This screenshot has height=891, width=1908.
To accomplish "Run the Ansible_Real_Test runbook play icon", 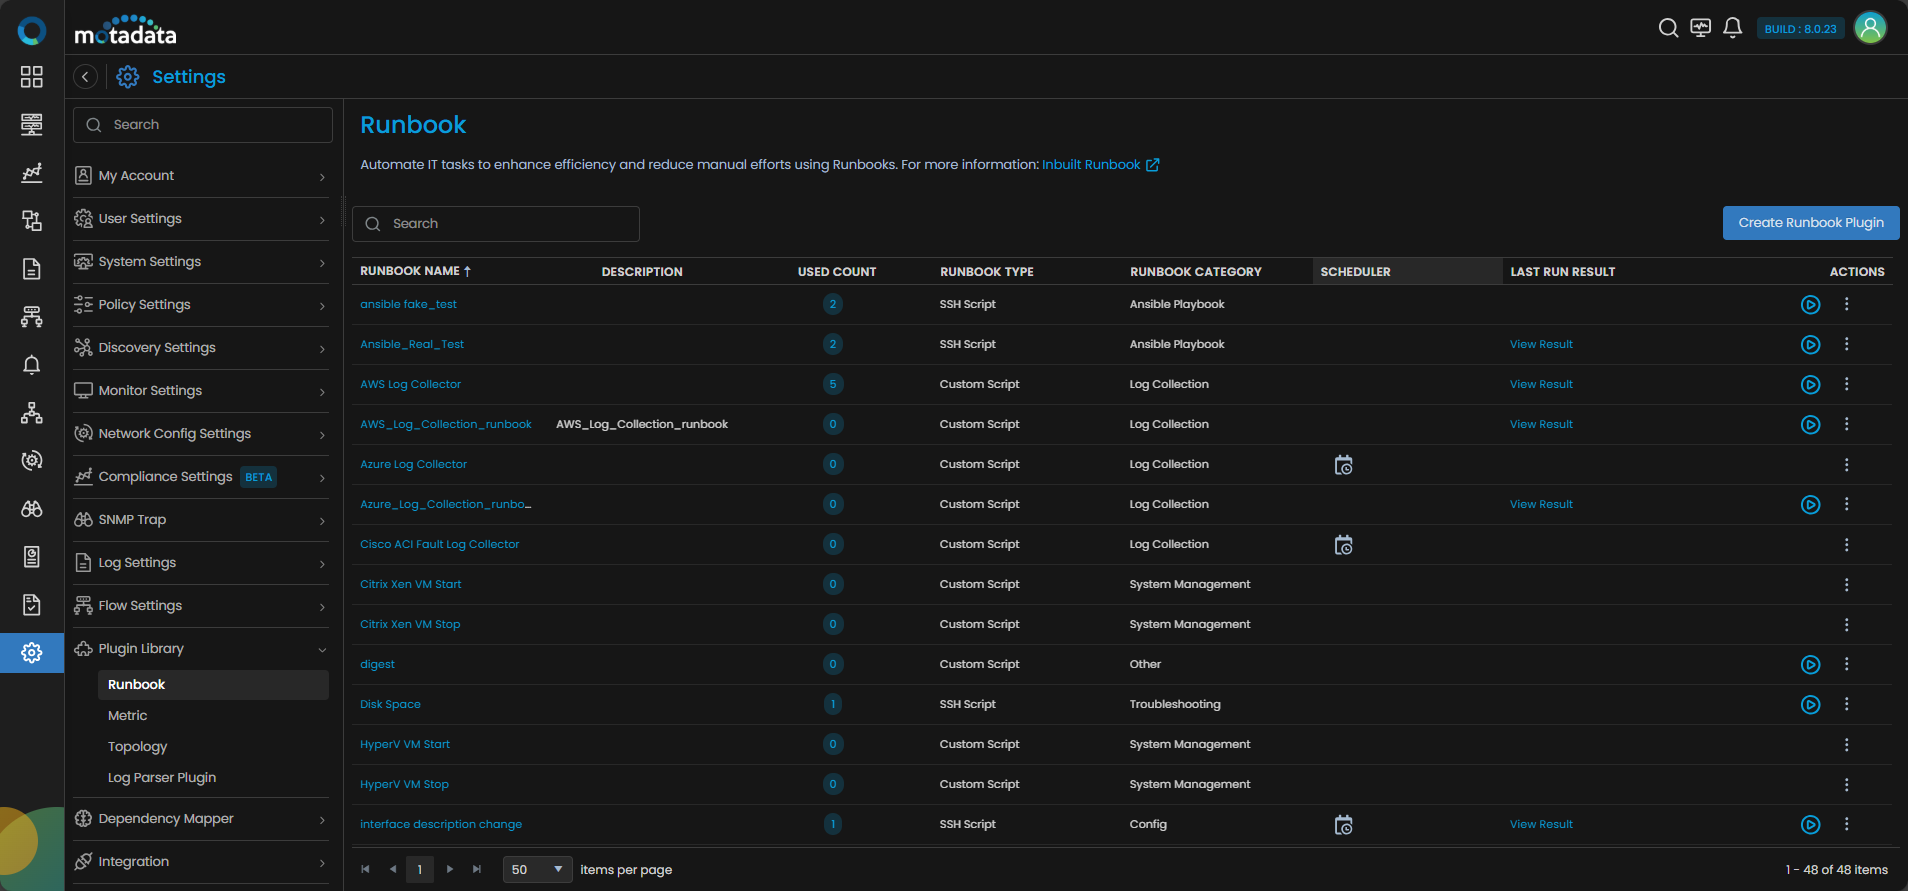I will 1810,345.
